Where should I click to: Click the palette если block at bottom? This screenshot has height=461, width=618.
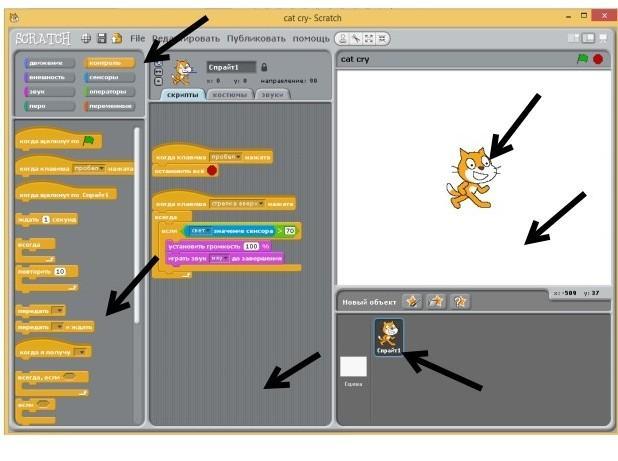tap(35, 412)
